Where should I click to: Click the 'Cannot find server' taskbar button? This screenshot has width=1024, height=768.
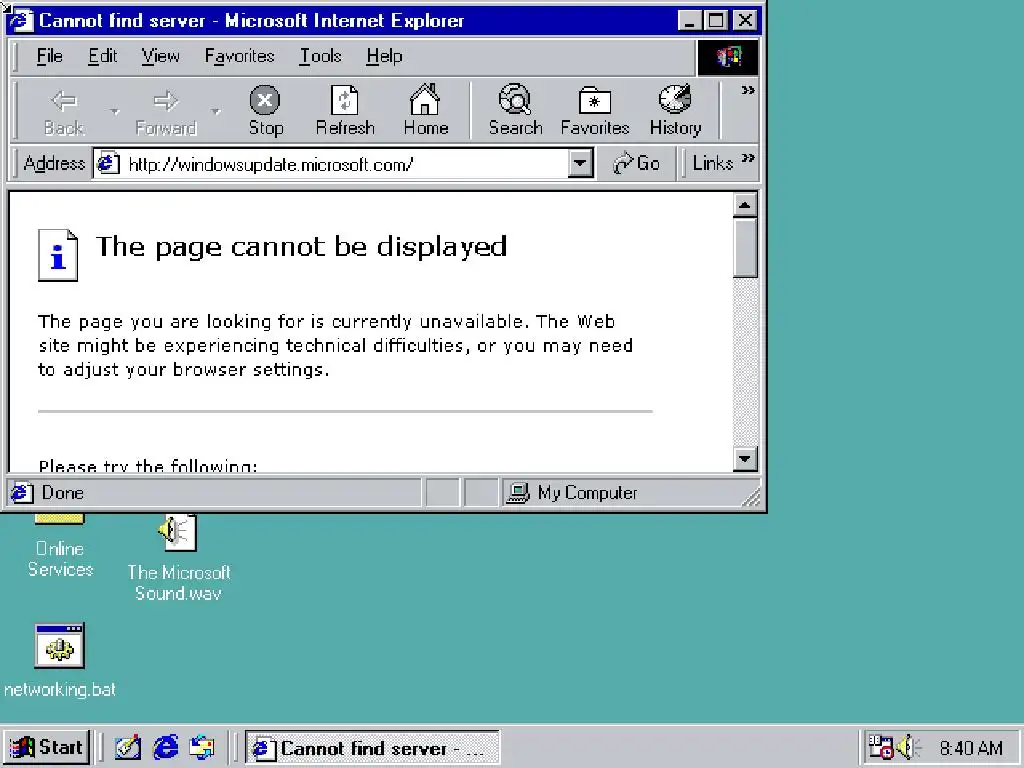[372, 748]
